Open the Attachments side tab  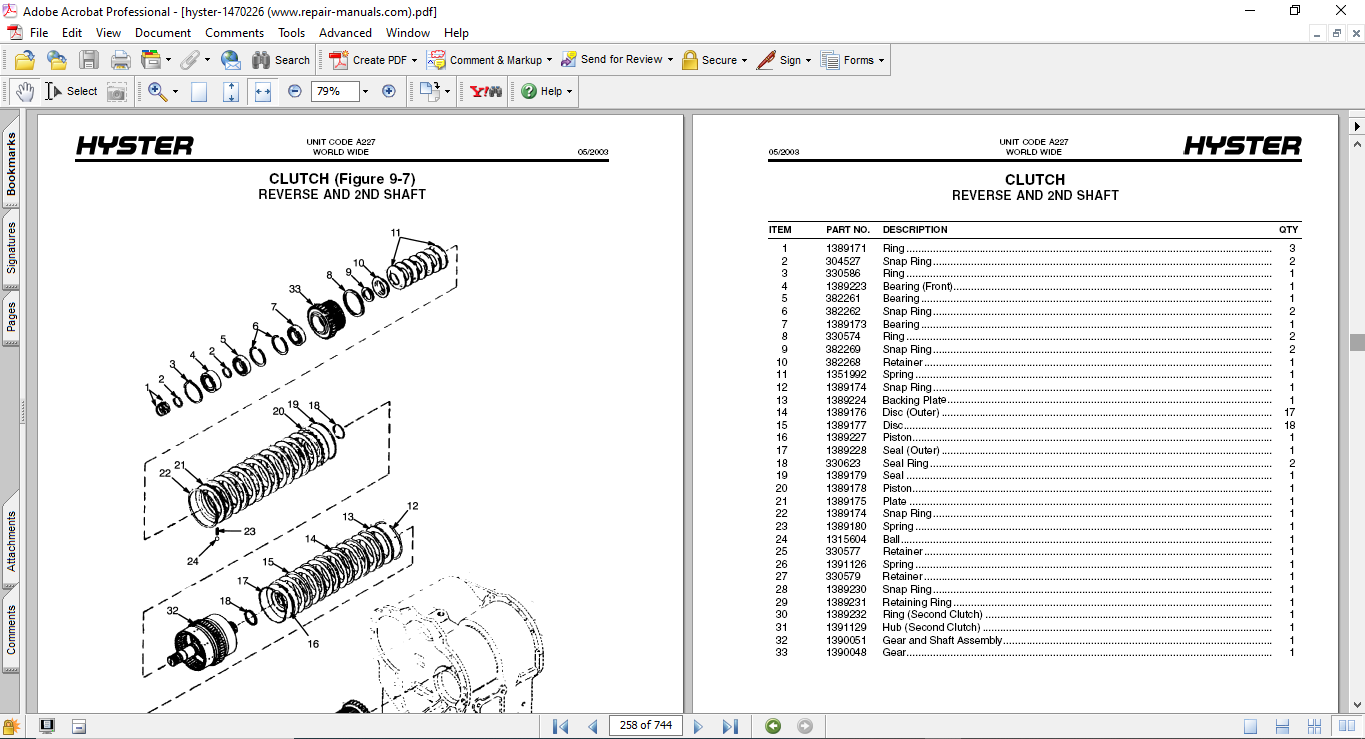point(11,542)
